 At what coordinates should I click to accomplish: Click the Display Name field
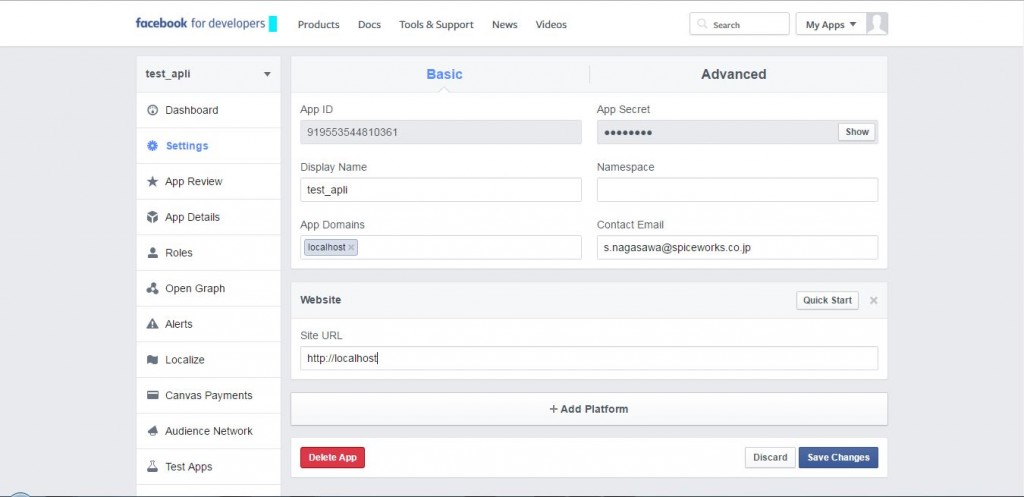441,190
